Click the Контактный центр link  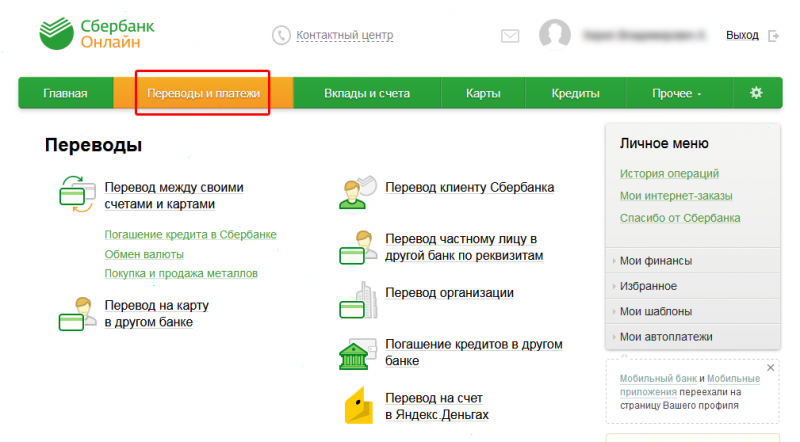345,35
